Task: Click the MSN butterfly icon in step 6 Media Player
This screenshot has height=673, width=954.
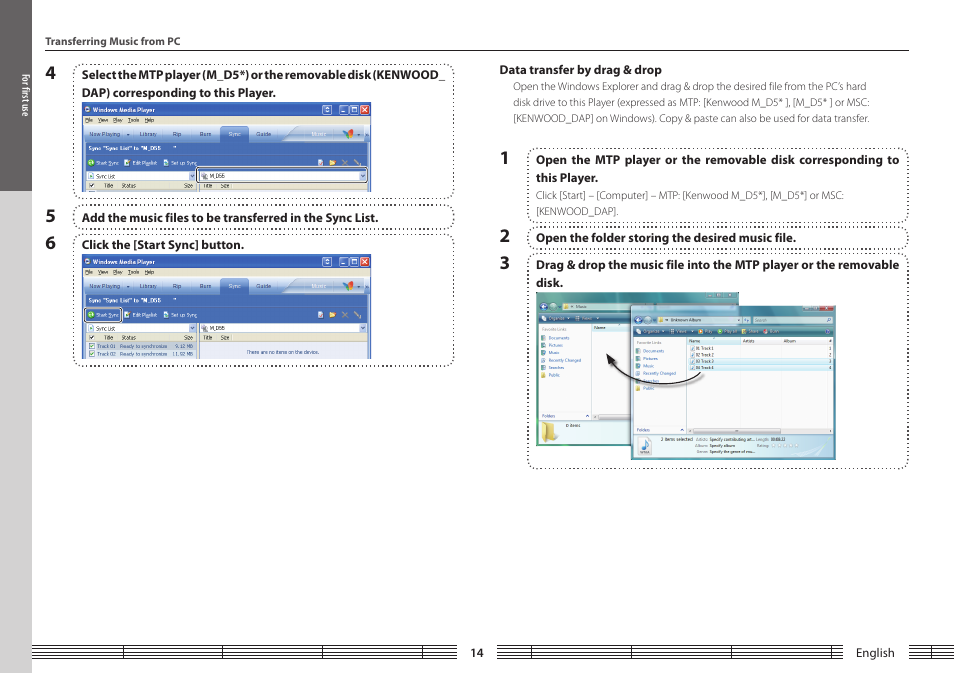Action: [x=348, y=286]
